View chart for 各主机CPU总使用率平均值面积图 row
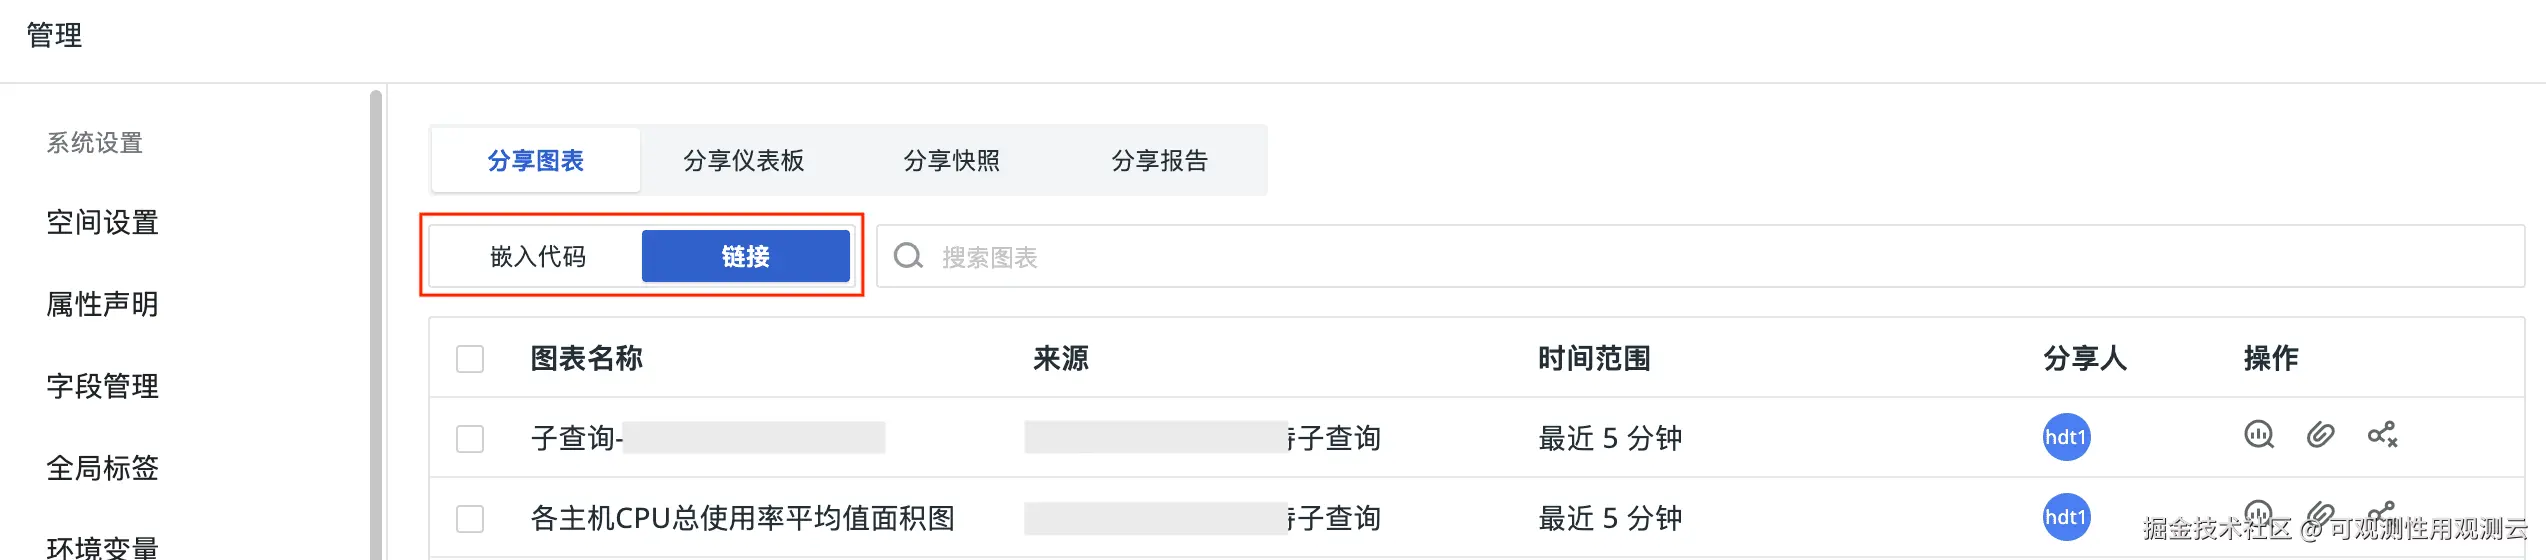Image resolution: width=2546 pixels, height=560 pixels. tap(2258, 514)
